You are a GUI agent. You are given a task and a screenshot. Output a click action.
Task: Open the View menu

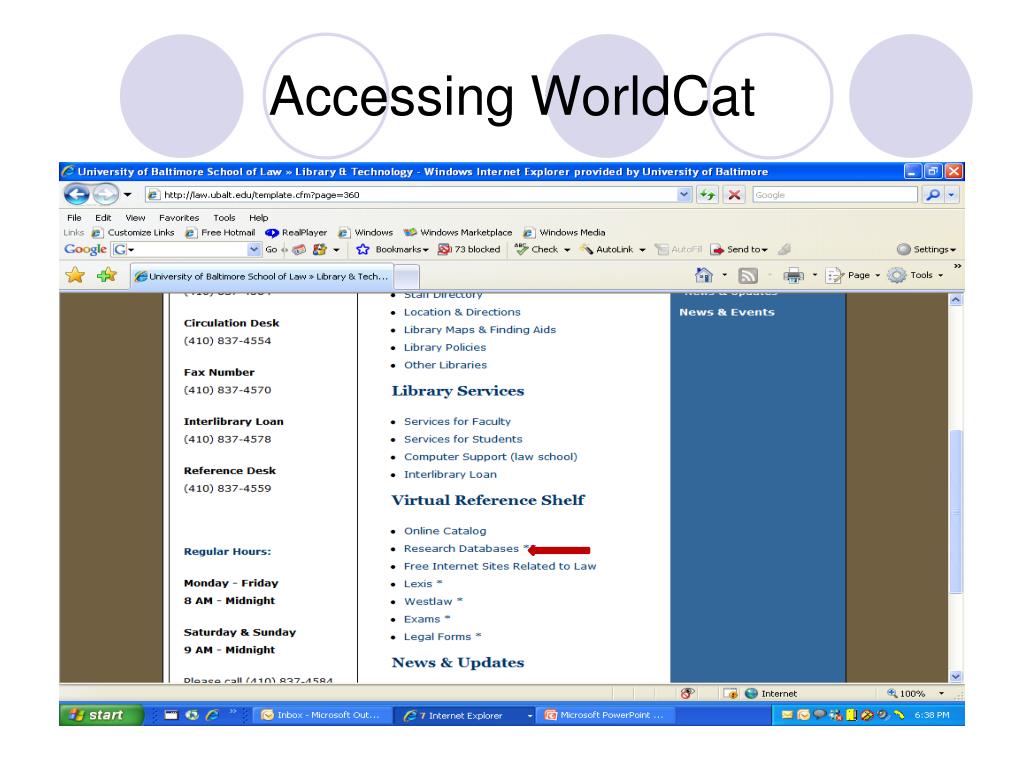coord(135,217)
